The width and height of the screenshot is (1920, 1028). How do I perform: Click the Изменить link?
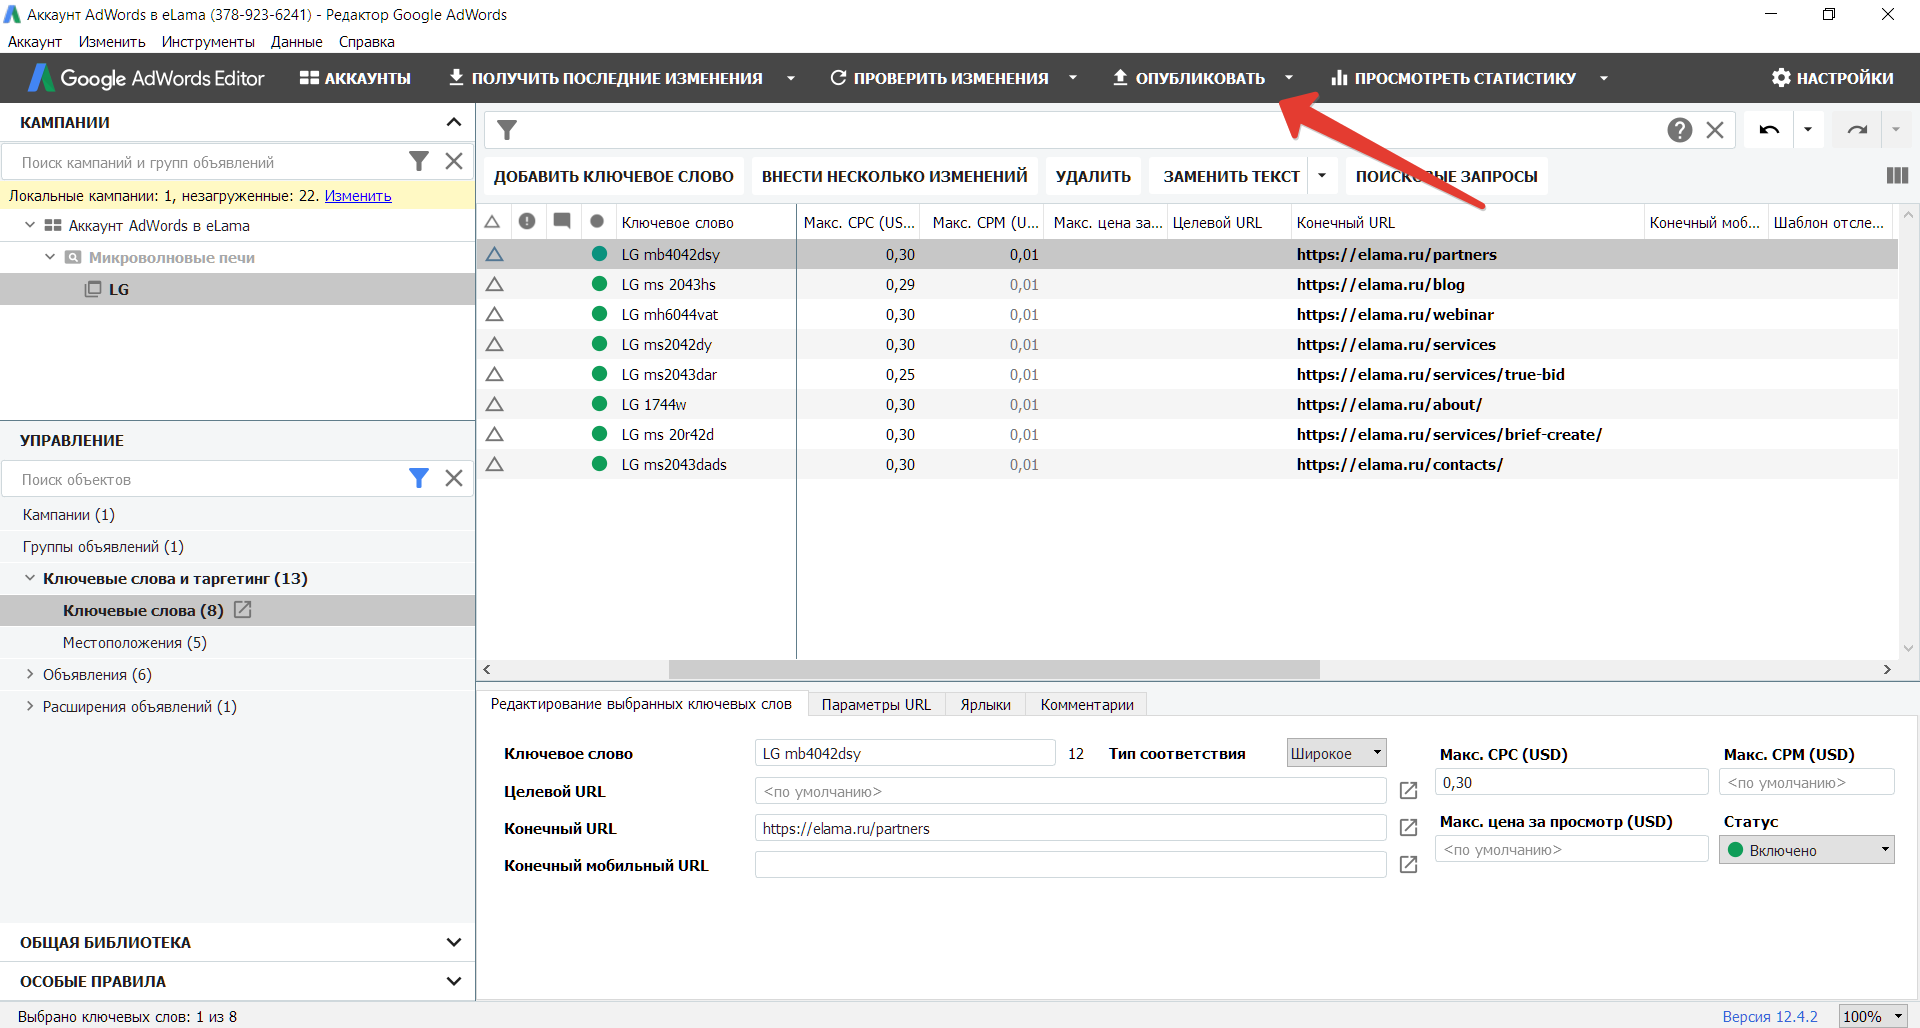358,196
